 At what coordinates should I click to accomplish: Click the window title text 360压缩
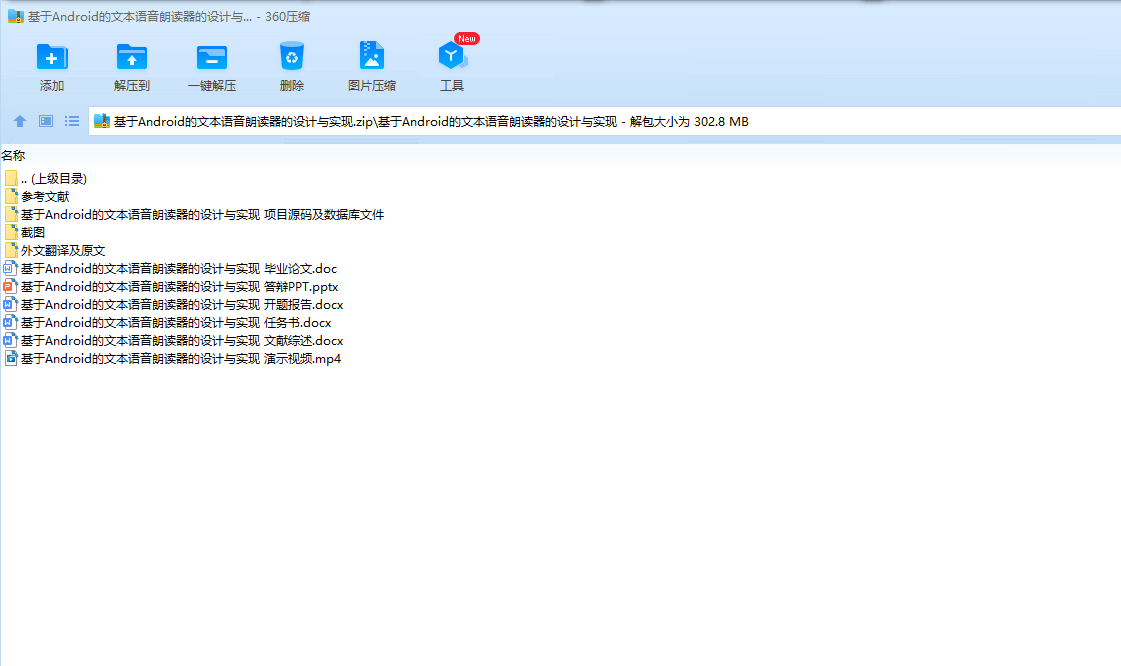[x=287, y=16]
